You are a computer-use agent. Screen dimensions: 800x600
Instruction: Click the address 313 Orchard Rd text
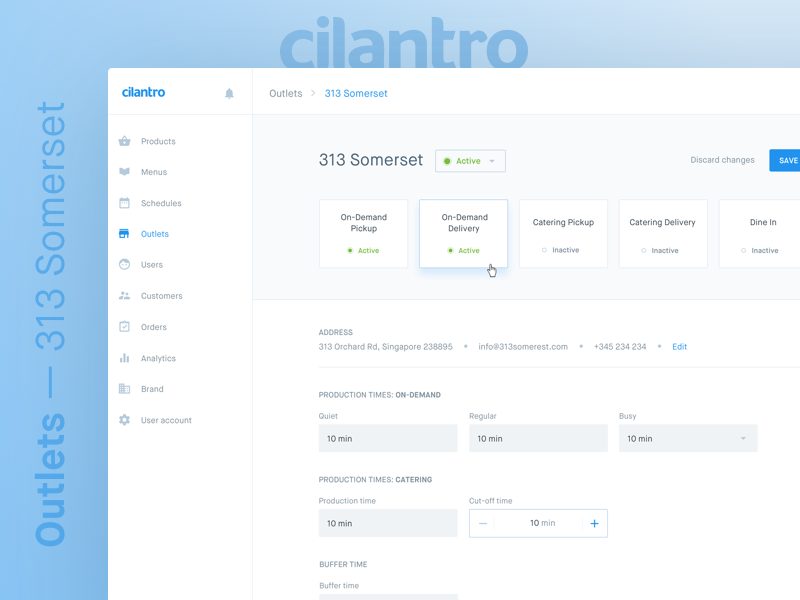point(386,346)
